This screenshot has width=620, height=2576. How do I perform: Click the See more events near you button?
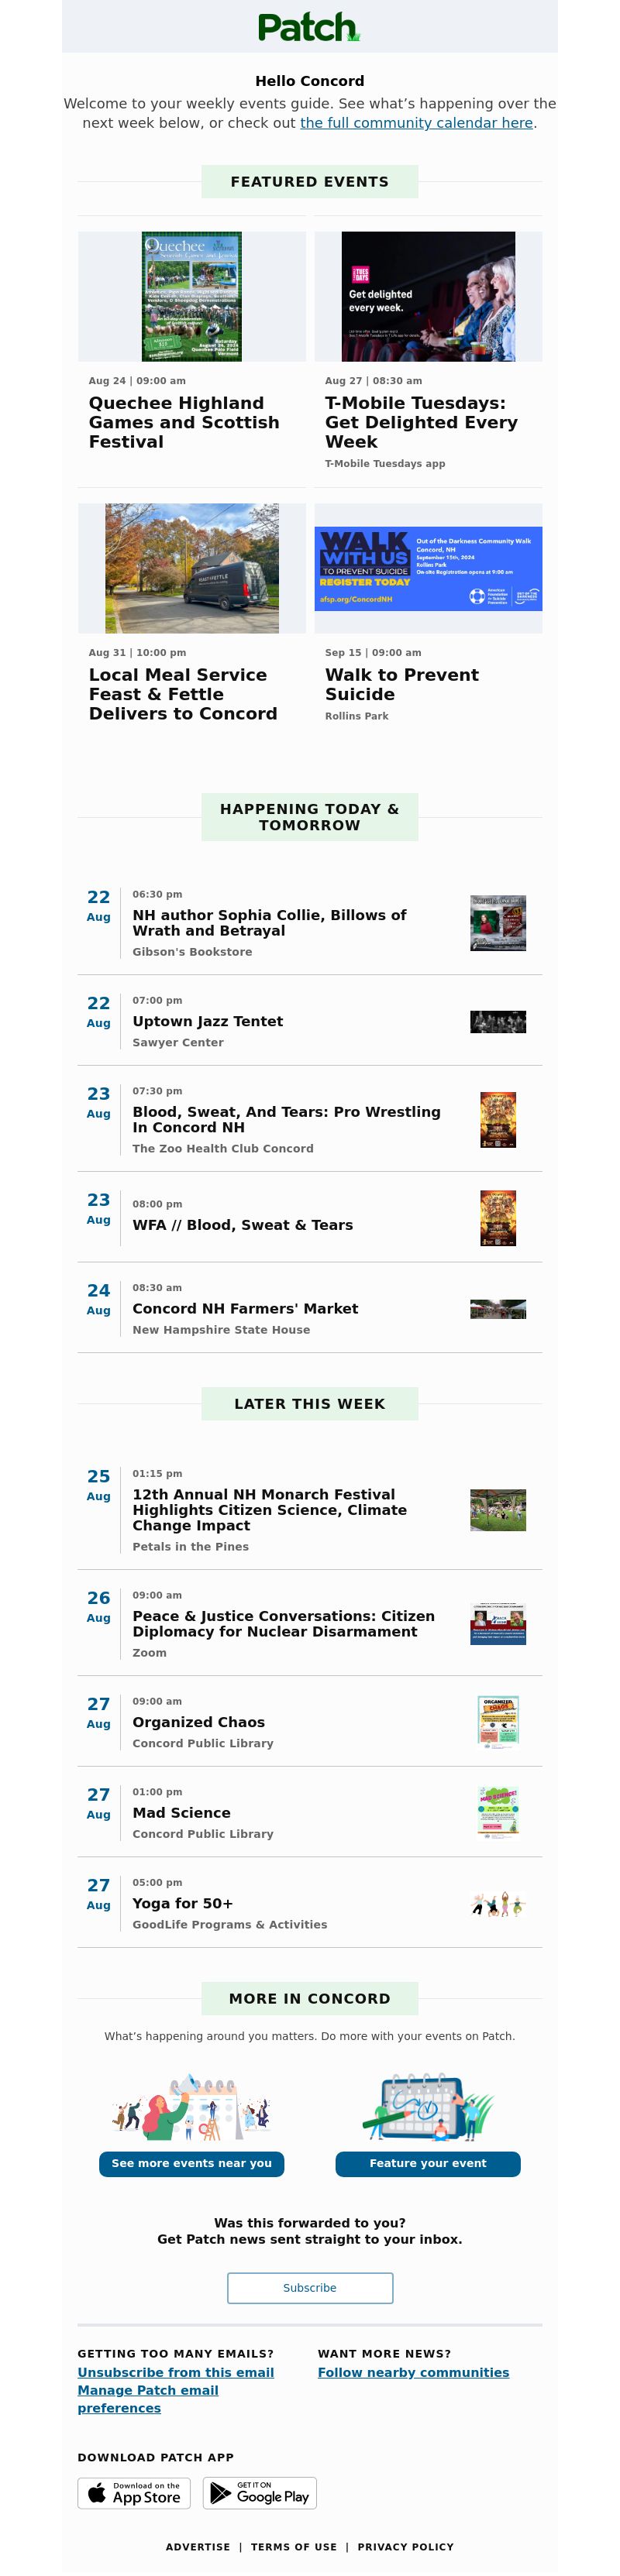192,2163
